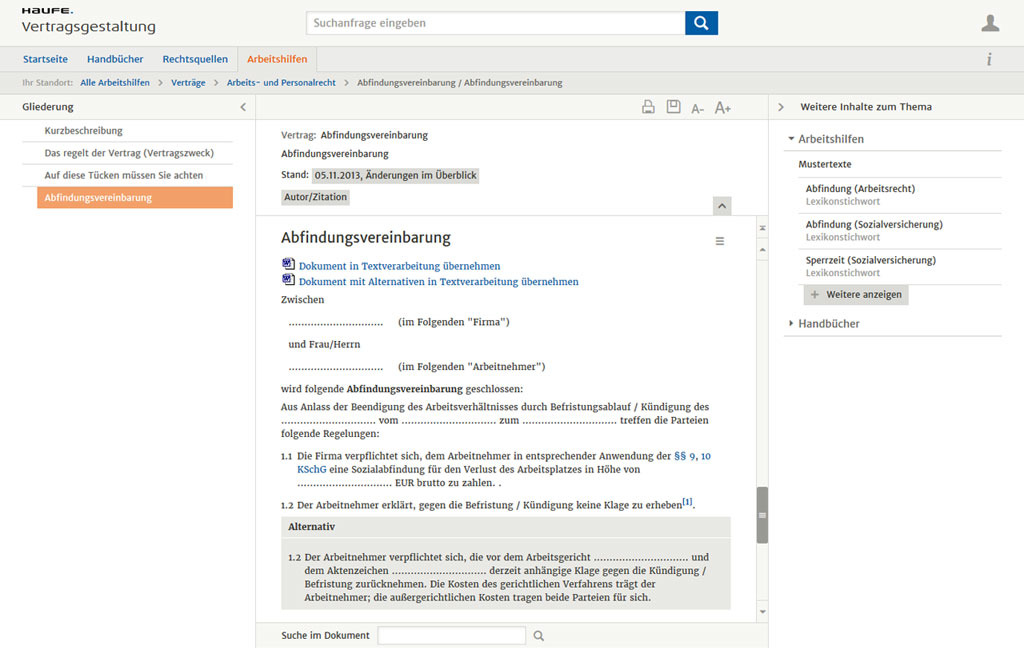Collapse the Gliederung panel chevron

pyautogui.click(x=243, y=107)
